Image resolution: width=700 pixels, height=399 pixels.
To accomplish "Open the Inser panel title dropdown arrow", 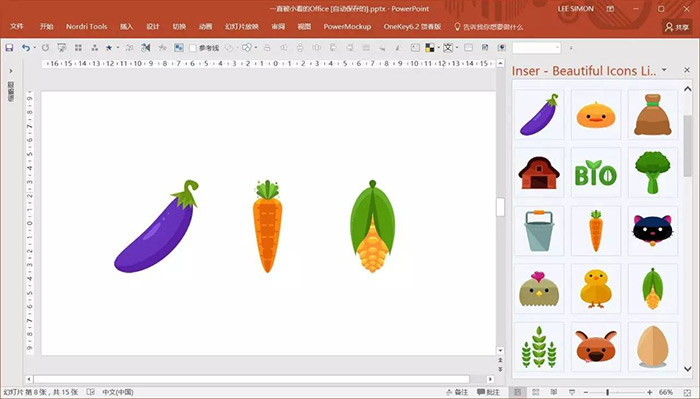I will pyautogui.click(x=664, y=70).
